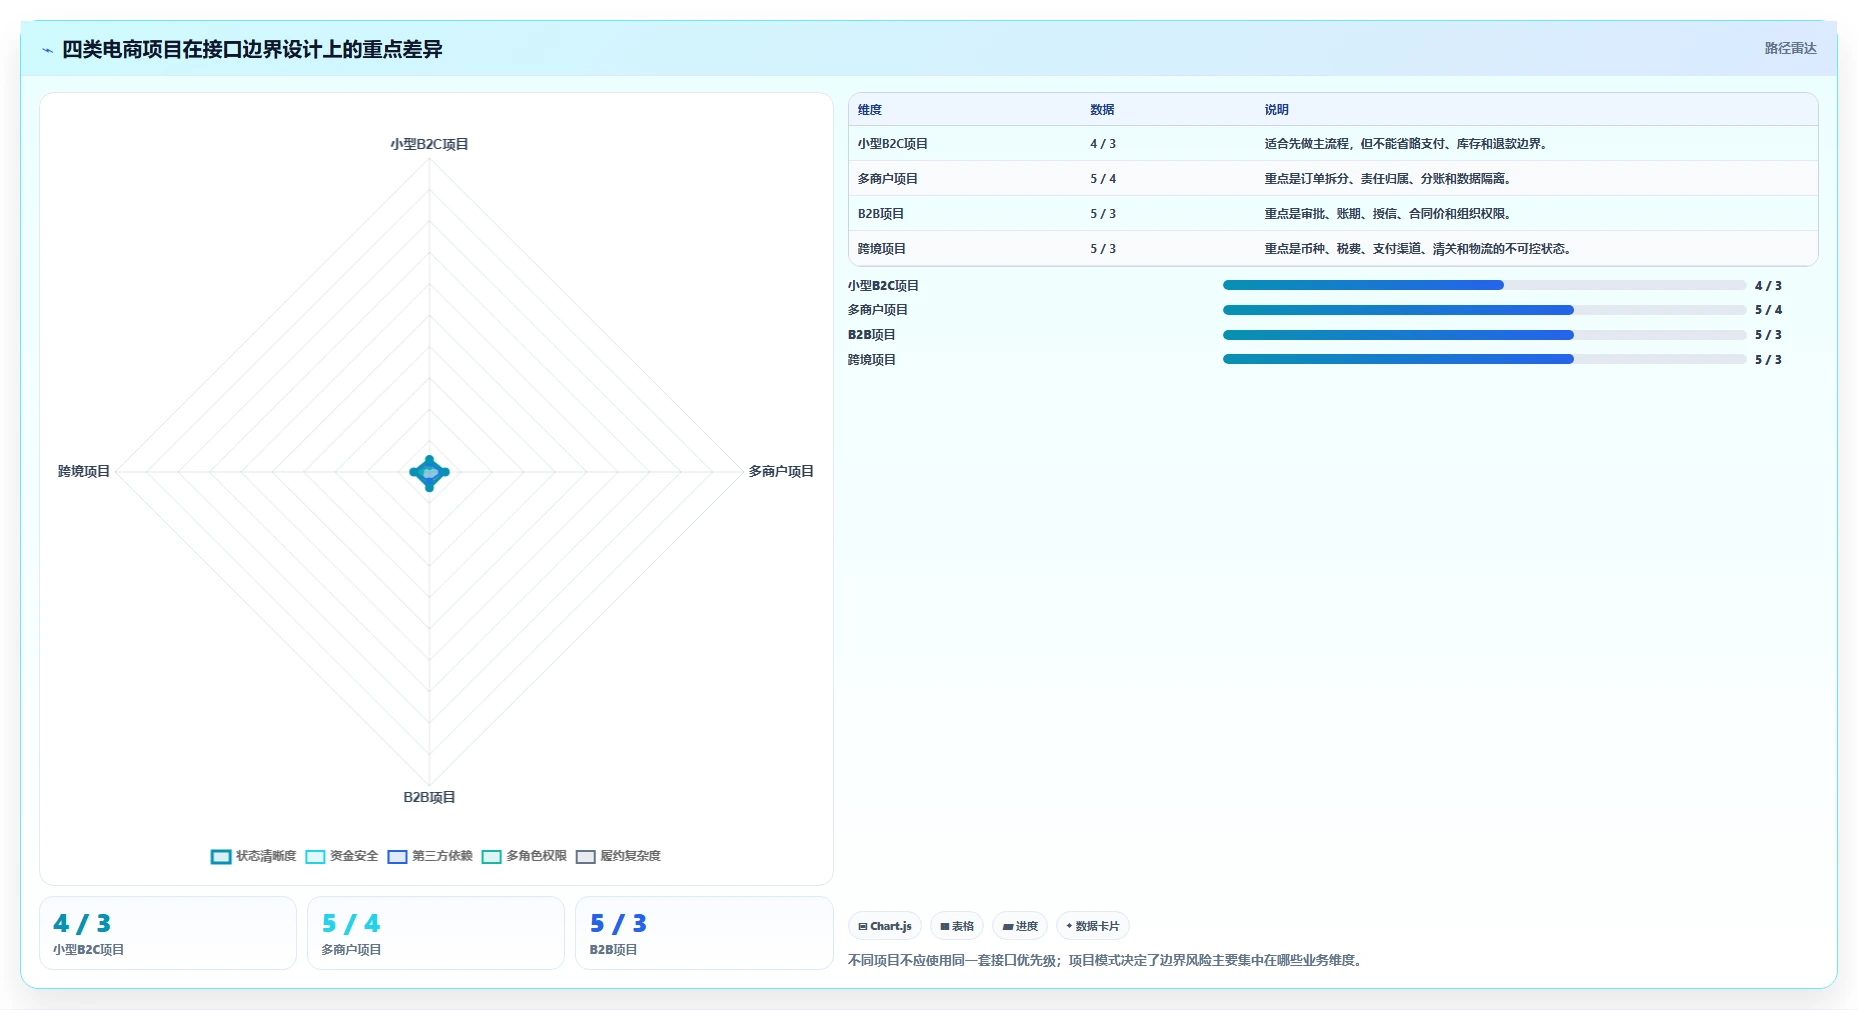1858x1010 pixels.
Task: Click the B2B项目 label beside the progress bar
Action: pyautogui.click(x=872, y=335)
